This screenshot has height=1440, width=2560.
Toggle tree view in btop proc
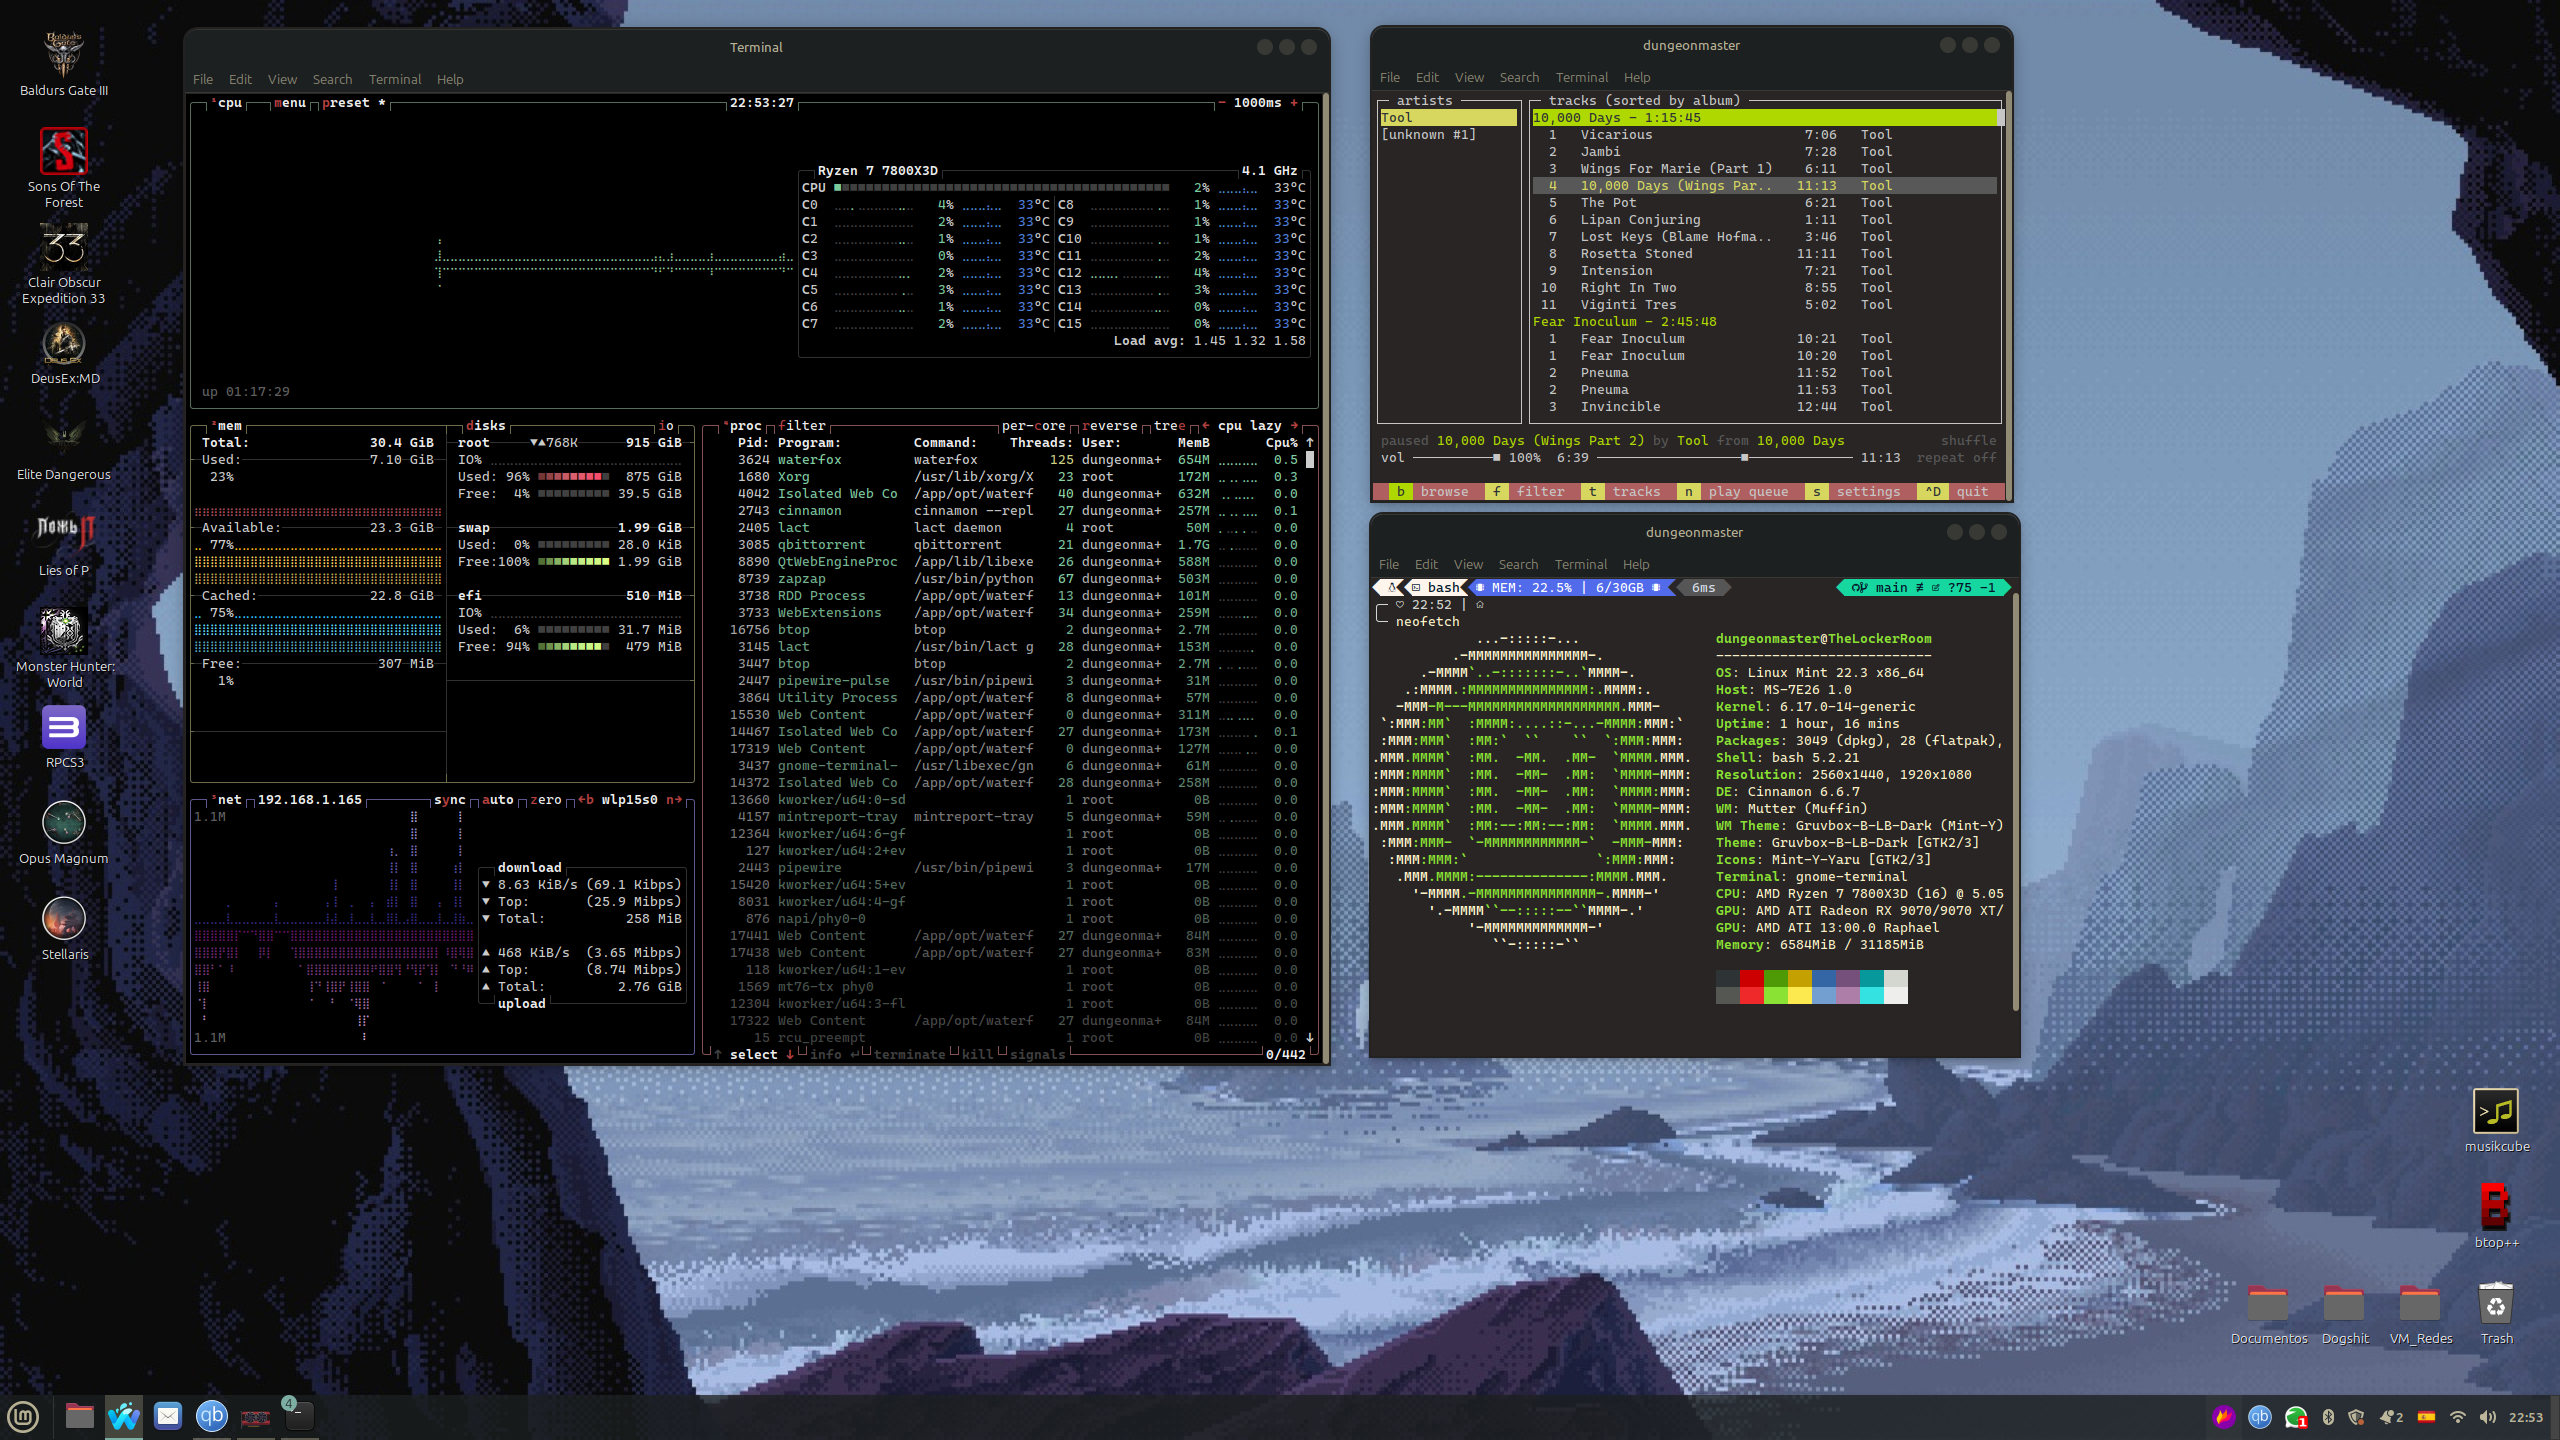(x=1169, y=426)
